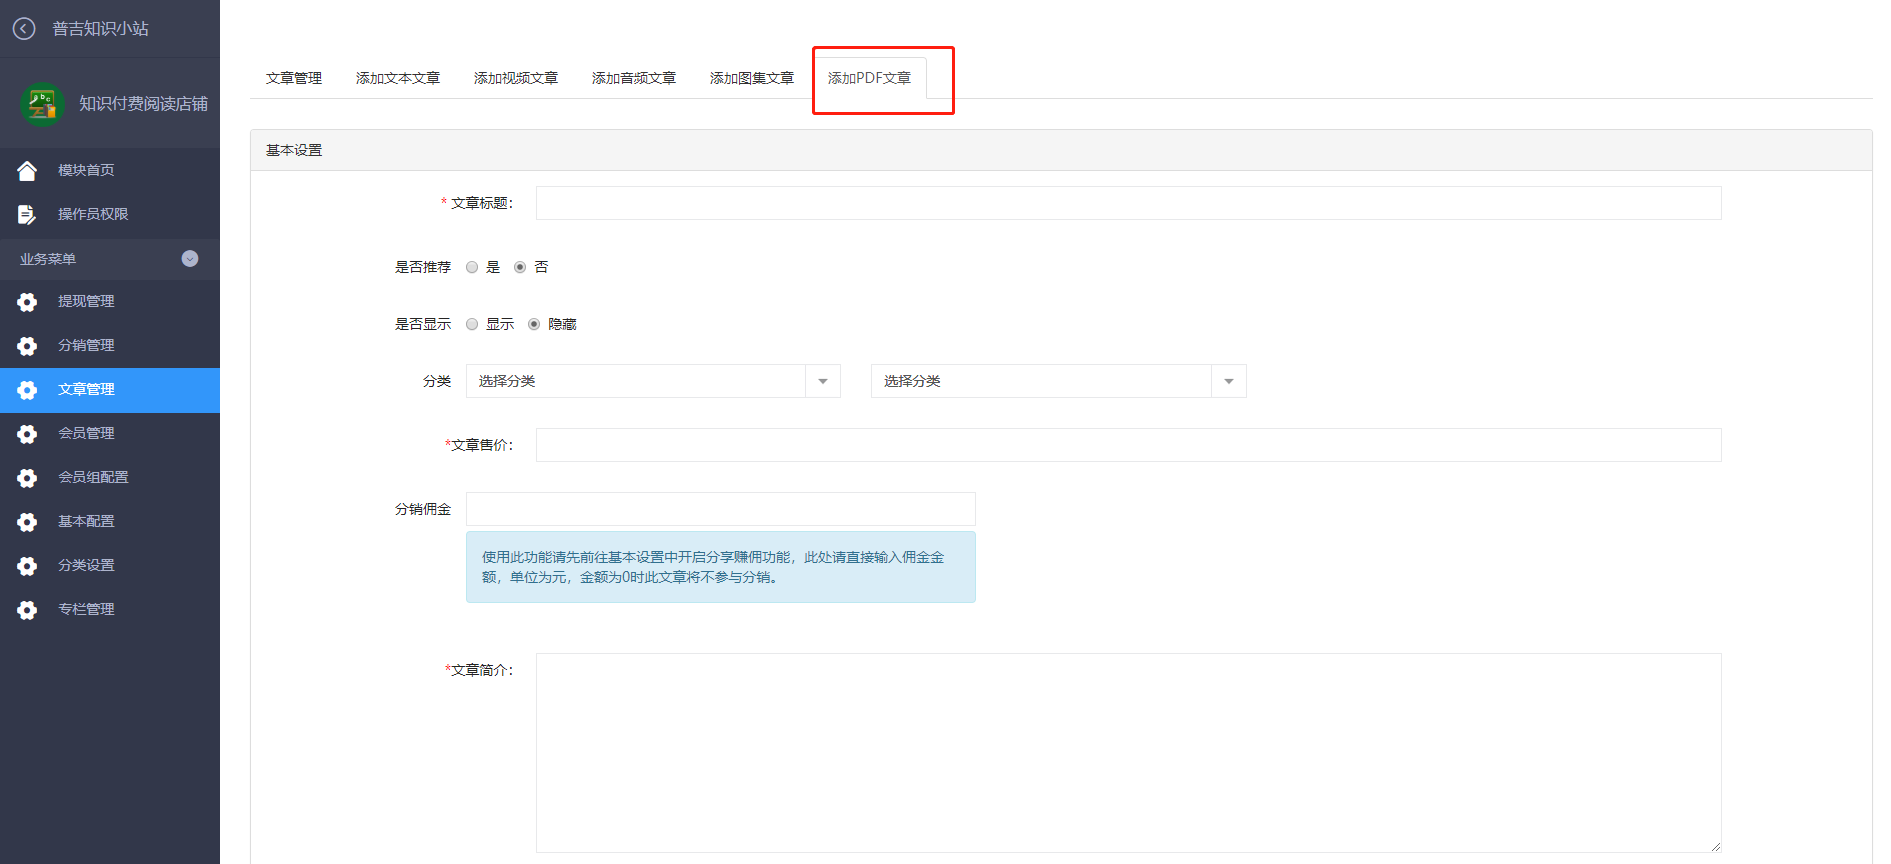Click 普吉知识小站 site title
This screenshot has height=864, width=1891.
100,29
